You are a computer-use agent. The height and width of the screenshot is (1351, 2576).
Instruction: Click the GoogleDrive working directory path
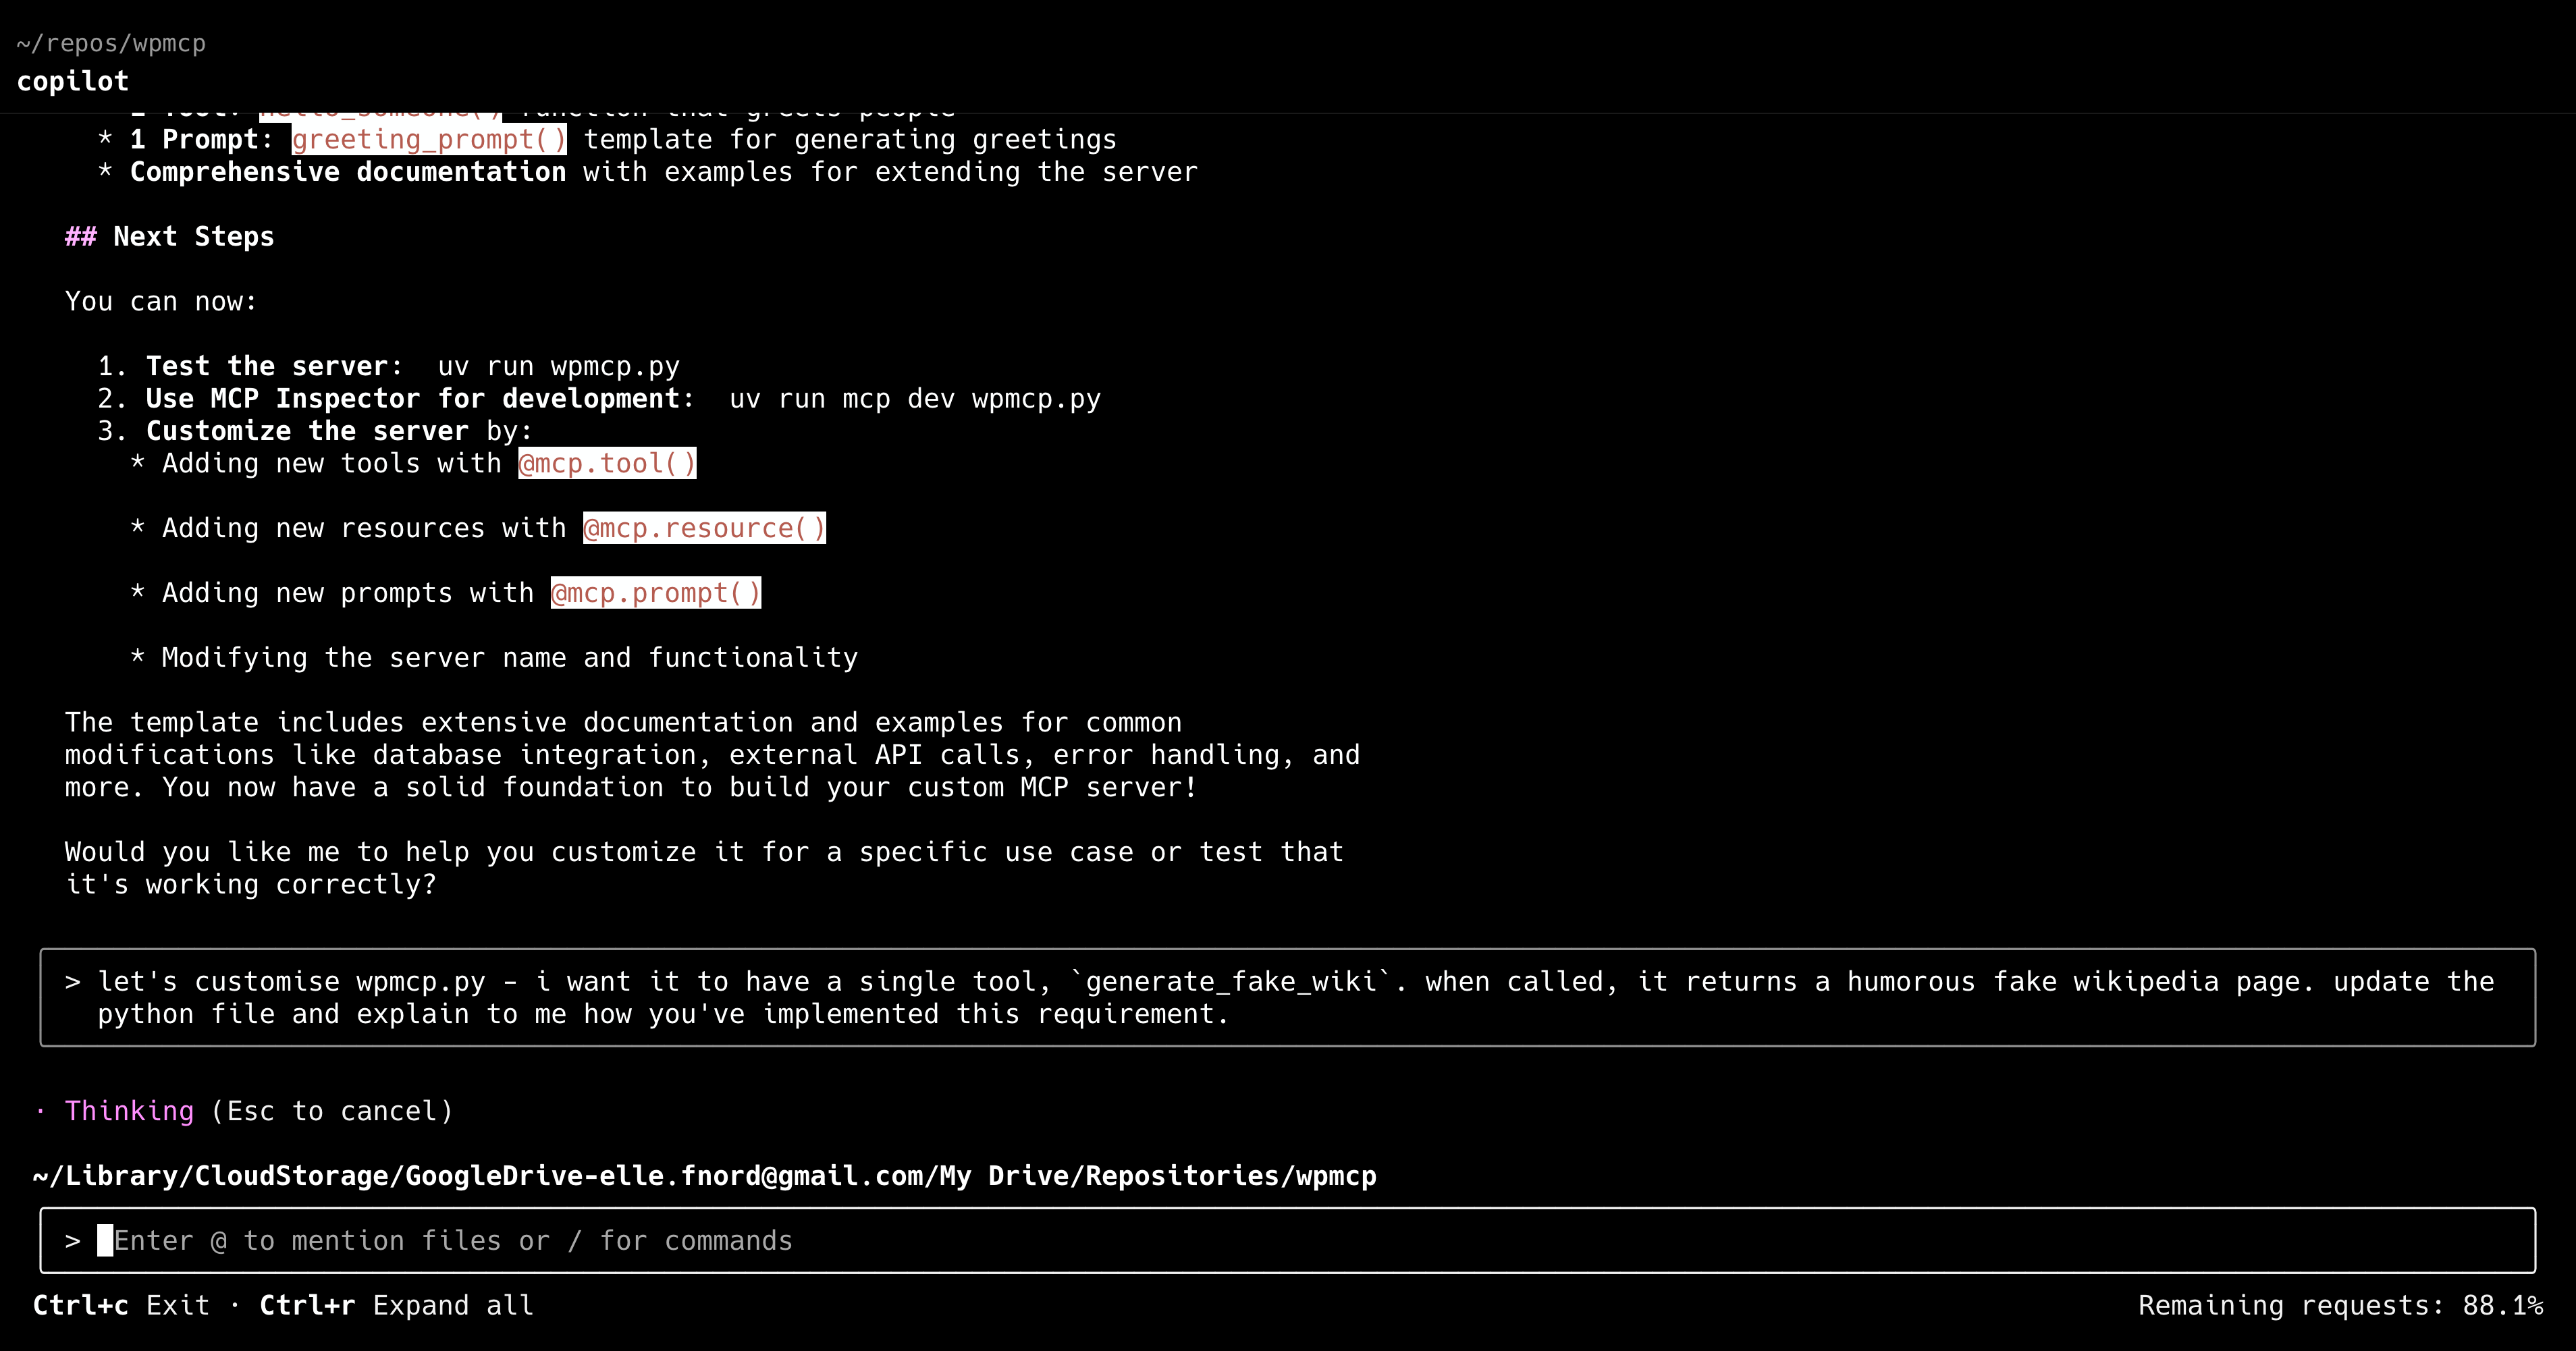tap(704, 1175)
